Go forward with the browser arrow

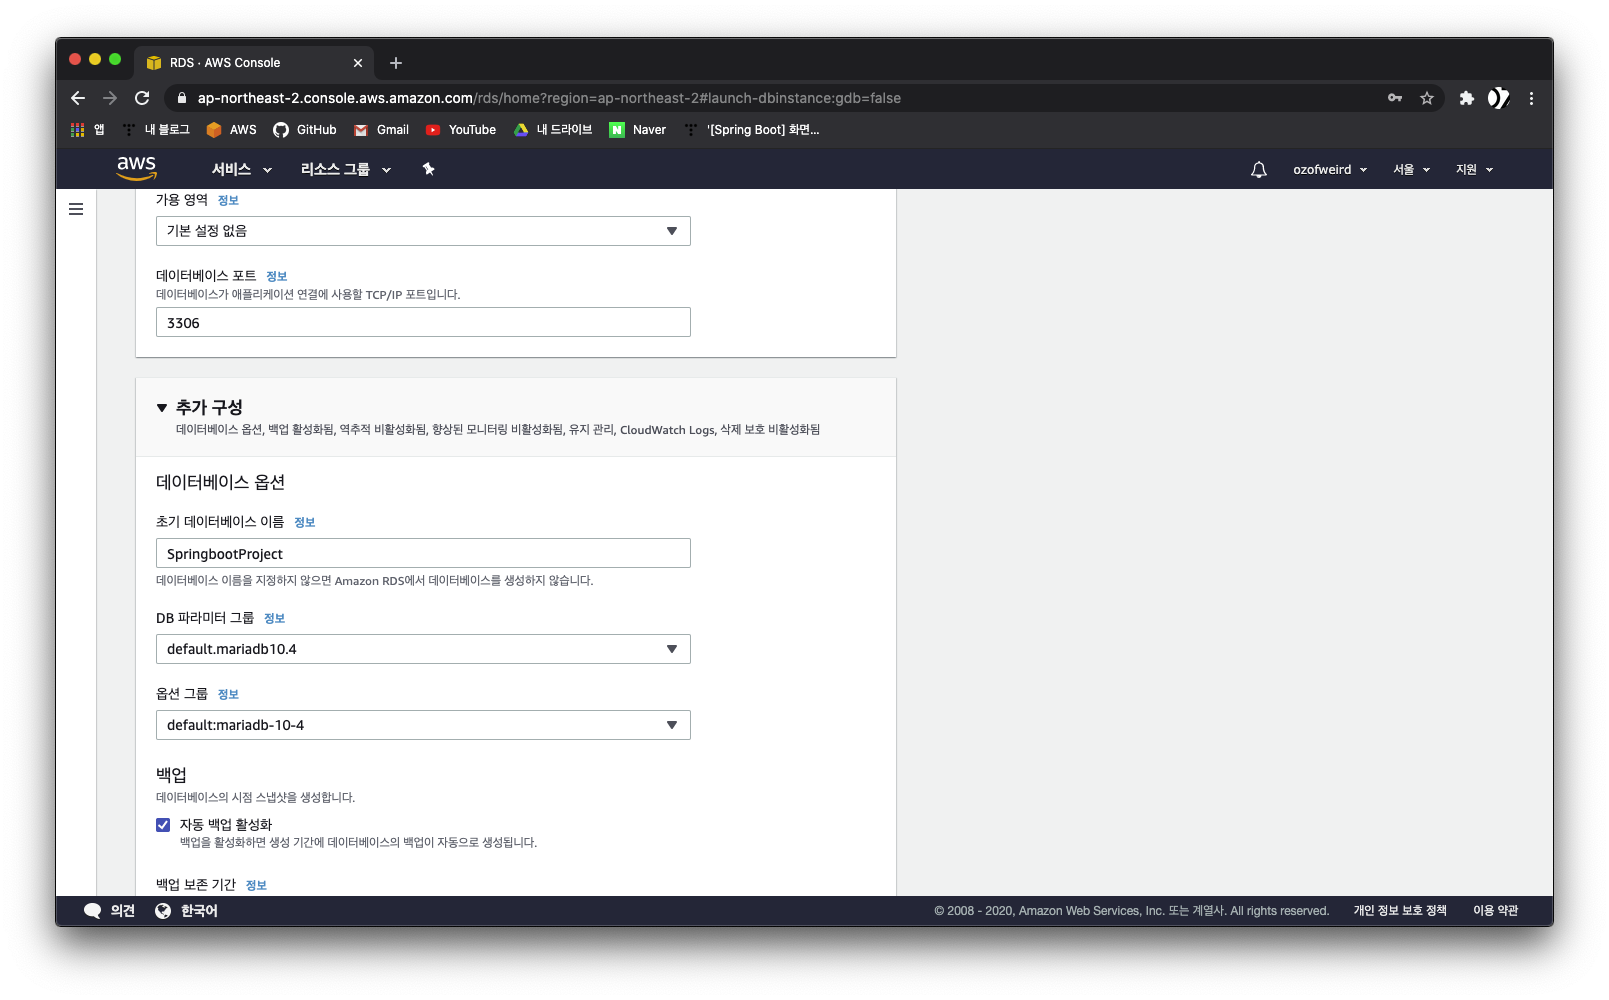pos(110,98)
